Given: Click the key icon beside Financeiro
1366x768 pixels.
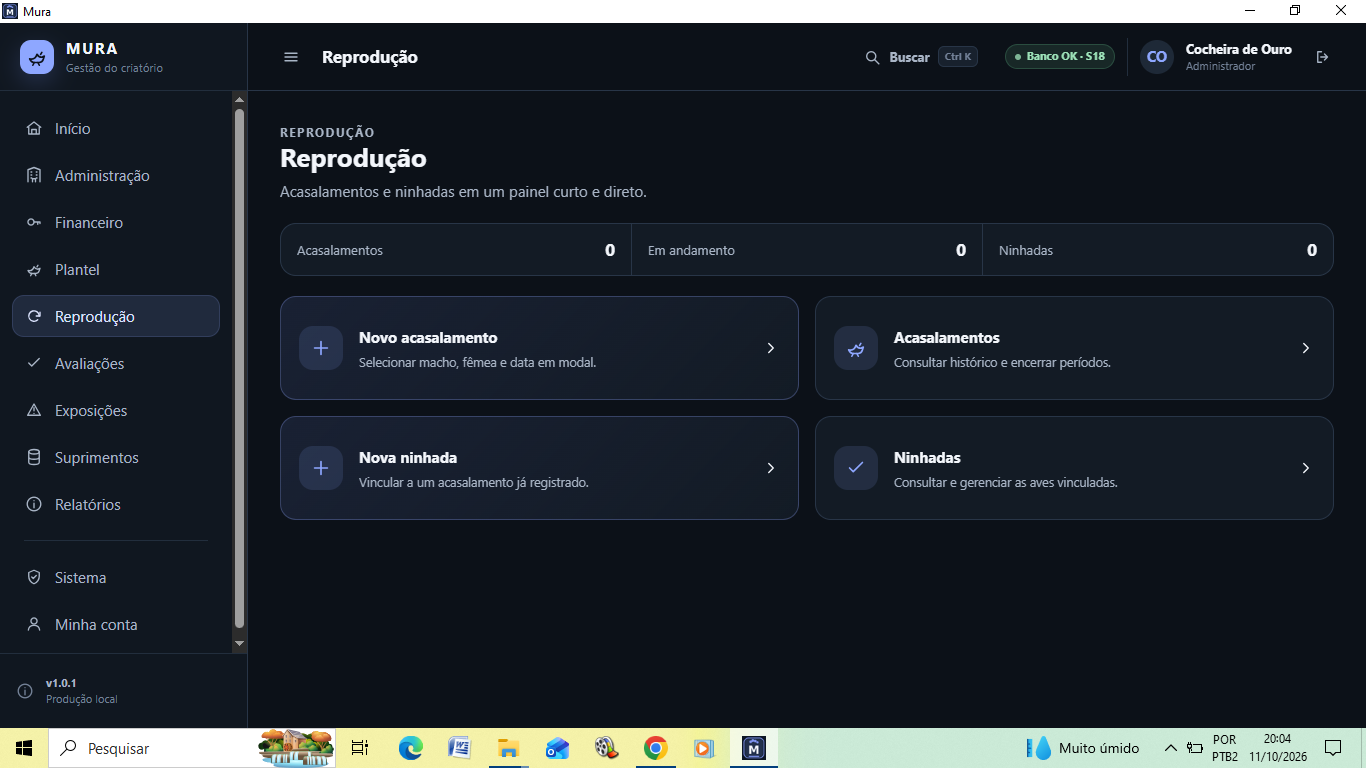Looking at the screenshot, I should pyautogui.click(x=34, y=222).
